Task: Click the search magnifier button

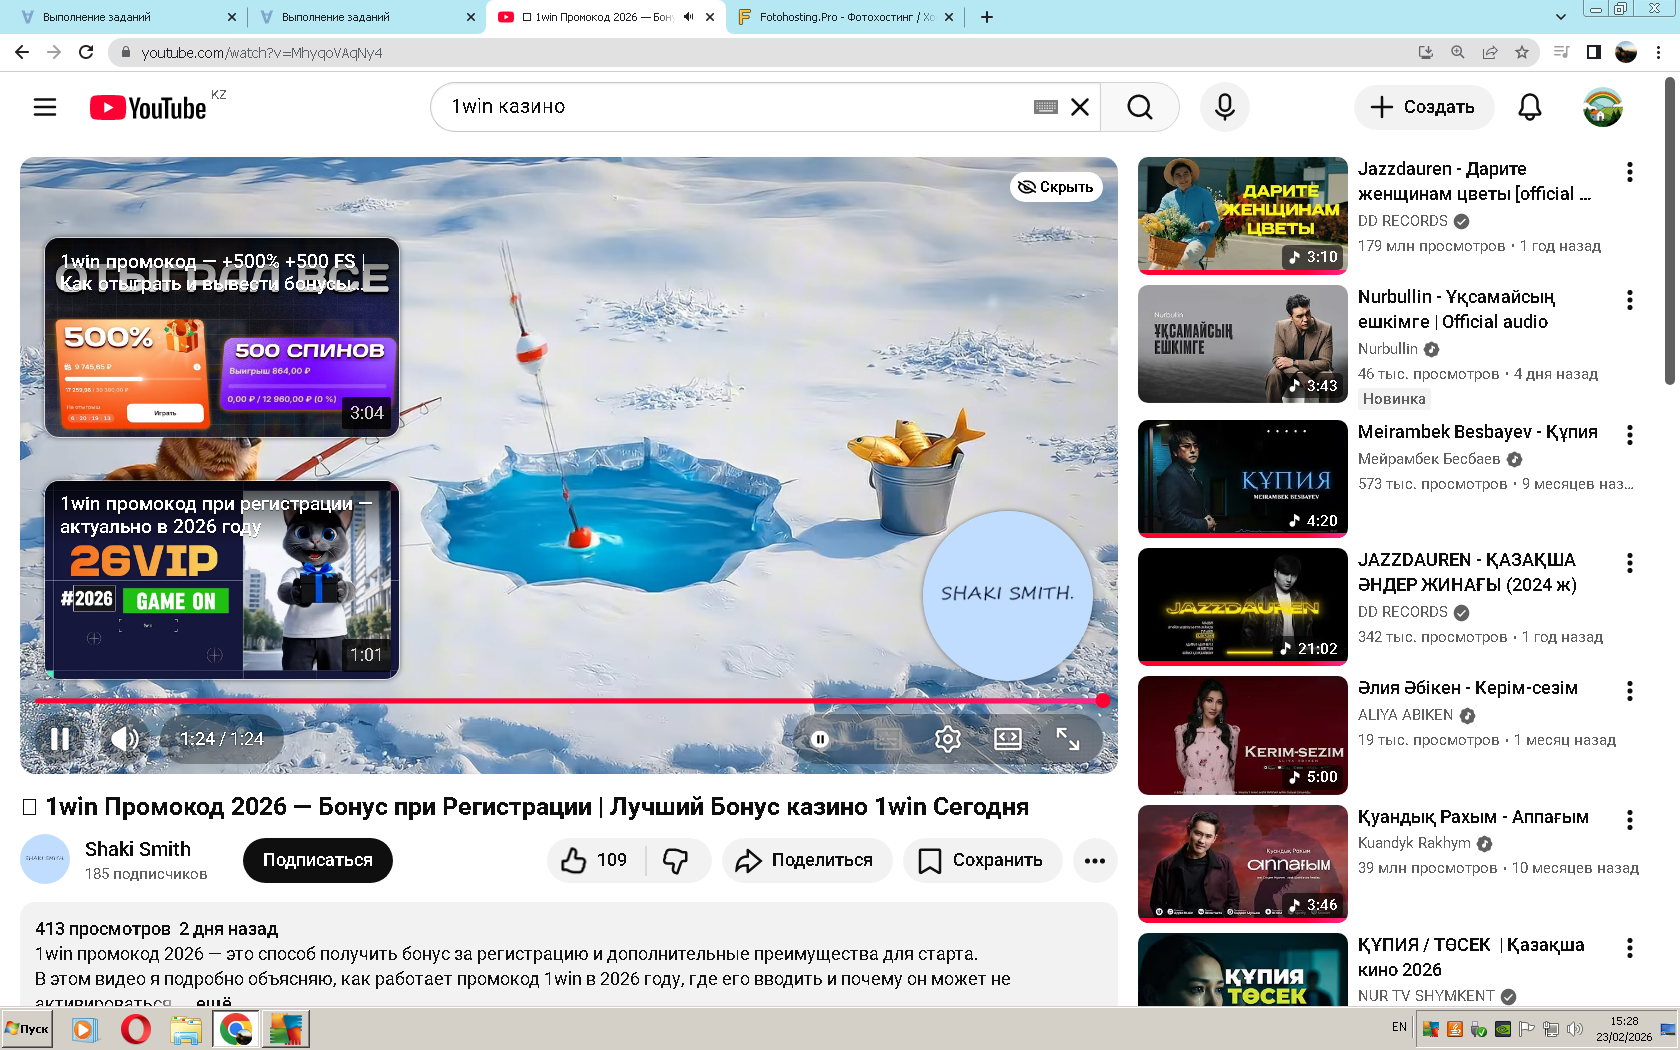Action: pyautogui.click(x=1139, y=107)
